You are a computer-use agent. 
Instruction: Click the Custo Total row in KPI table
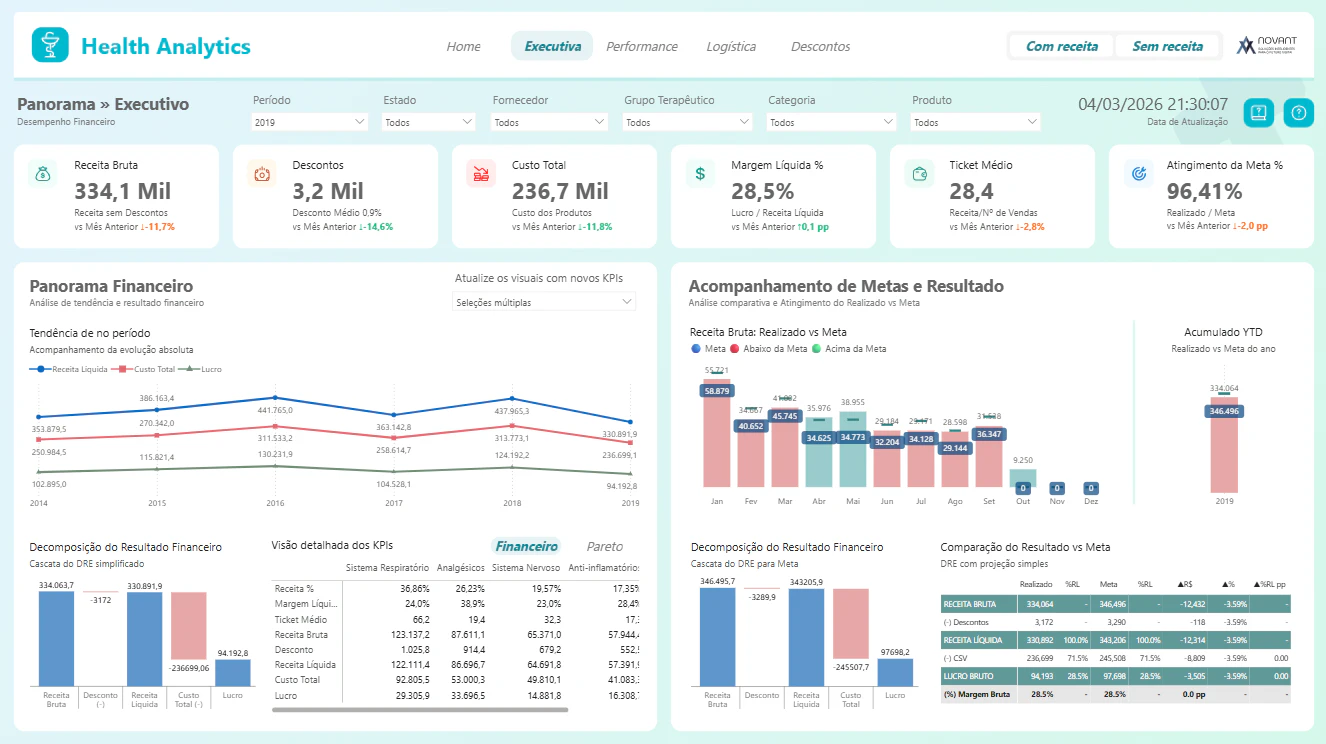click(455, 679)
